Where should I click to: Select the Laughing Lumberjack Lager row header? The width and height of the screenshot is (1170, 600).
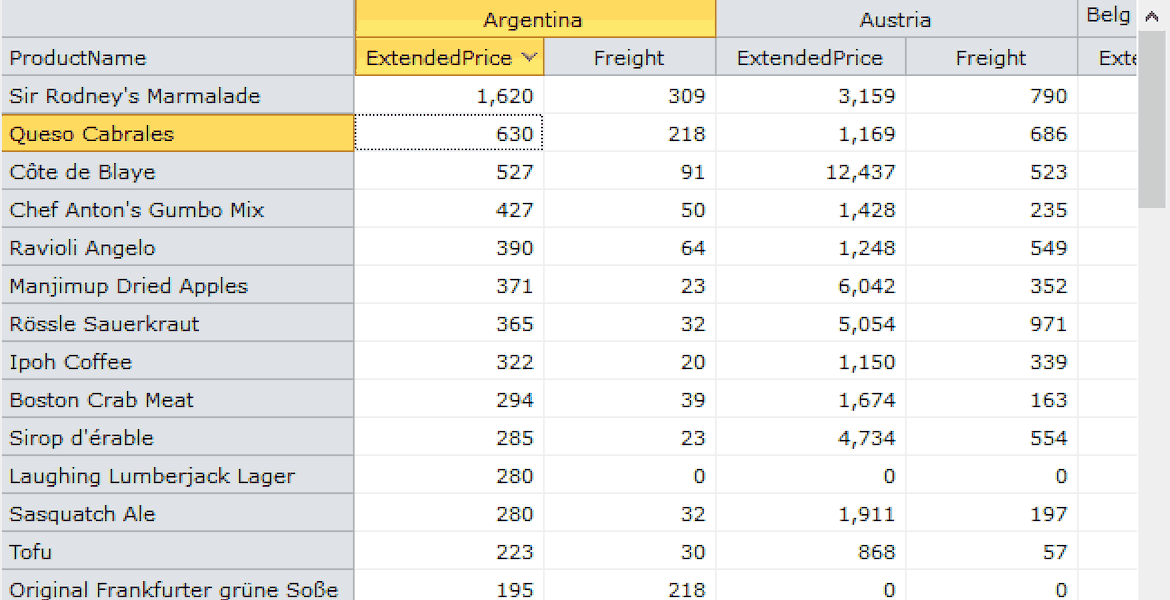pyautogui.click(x=178, y=475)
